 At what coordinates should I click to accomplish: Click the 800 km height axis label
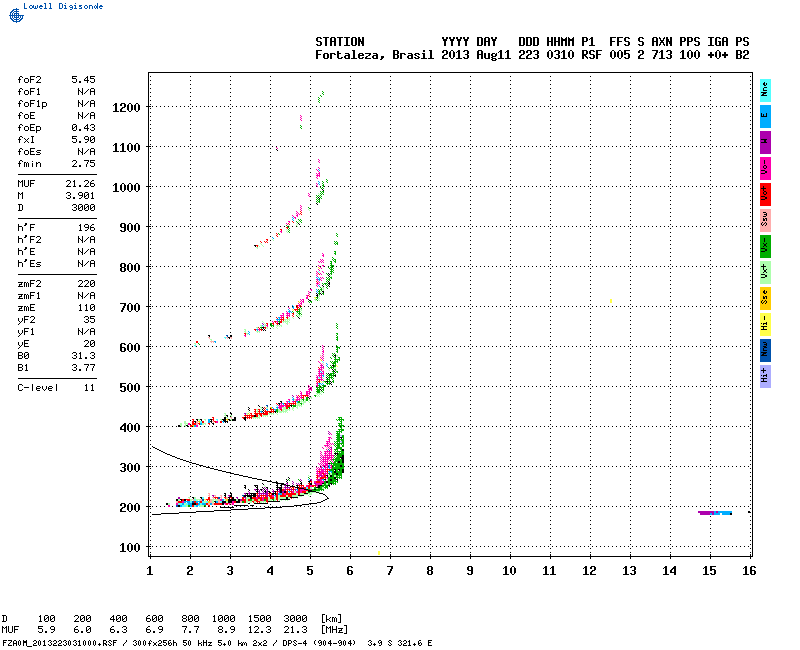(x=130, y=267)
